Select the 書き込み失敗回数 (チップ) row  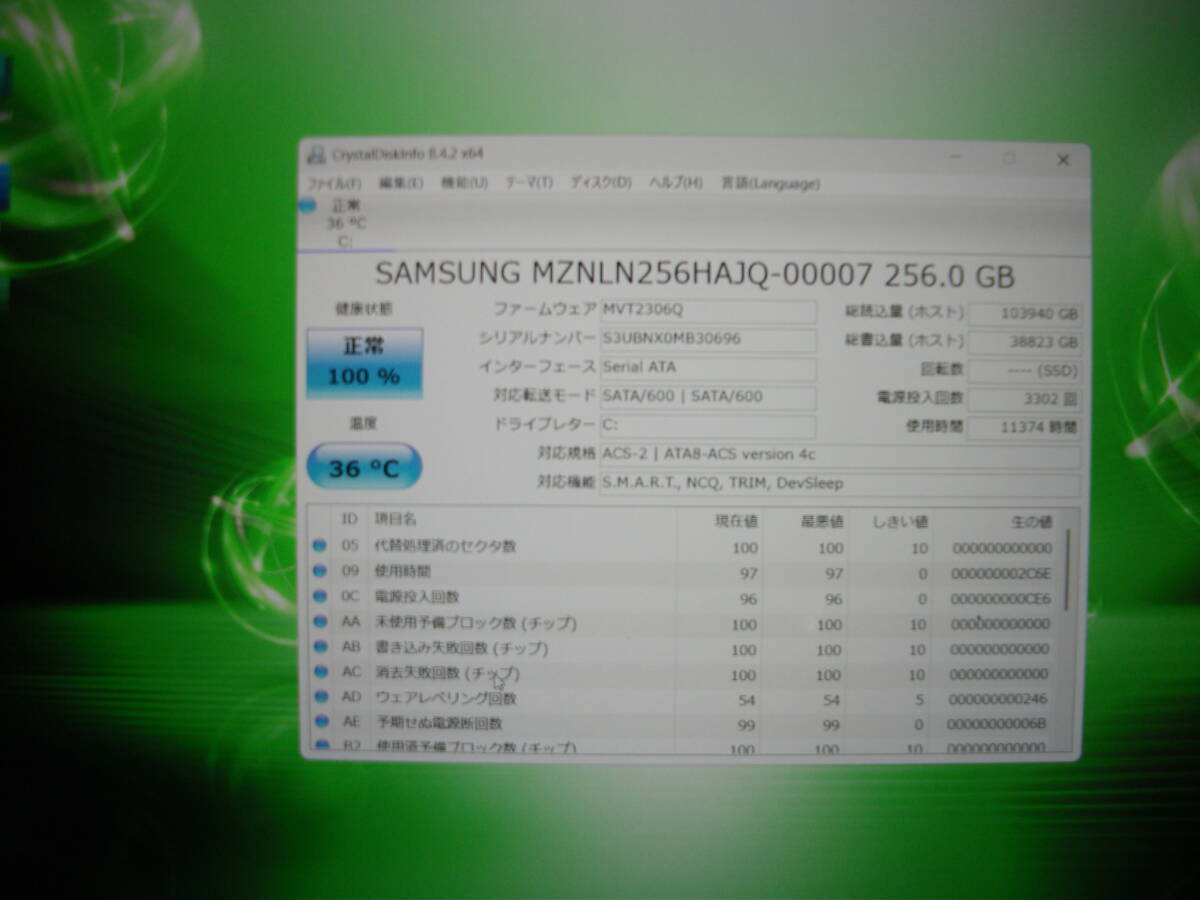(x=684, y=648)
